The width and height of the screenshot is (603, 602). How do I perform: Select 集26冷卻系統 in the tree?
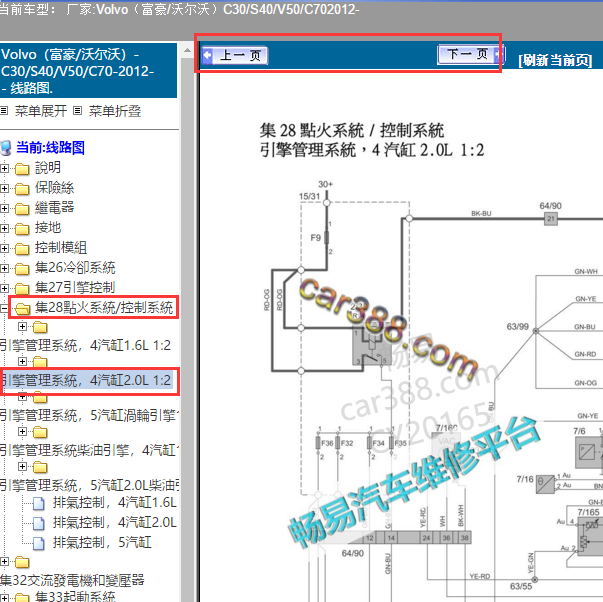tap(75, 268)
